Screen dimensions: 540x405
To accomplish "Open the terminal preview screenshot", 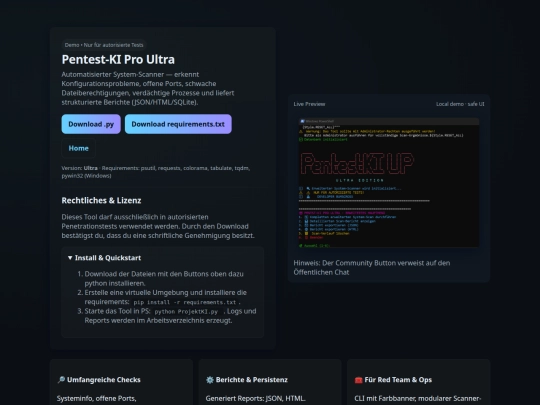I will 388,183.
